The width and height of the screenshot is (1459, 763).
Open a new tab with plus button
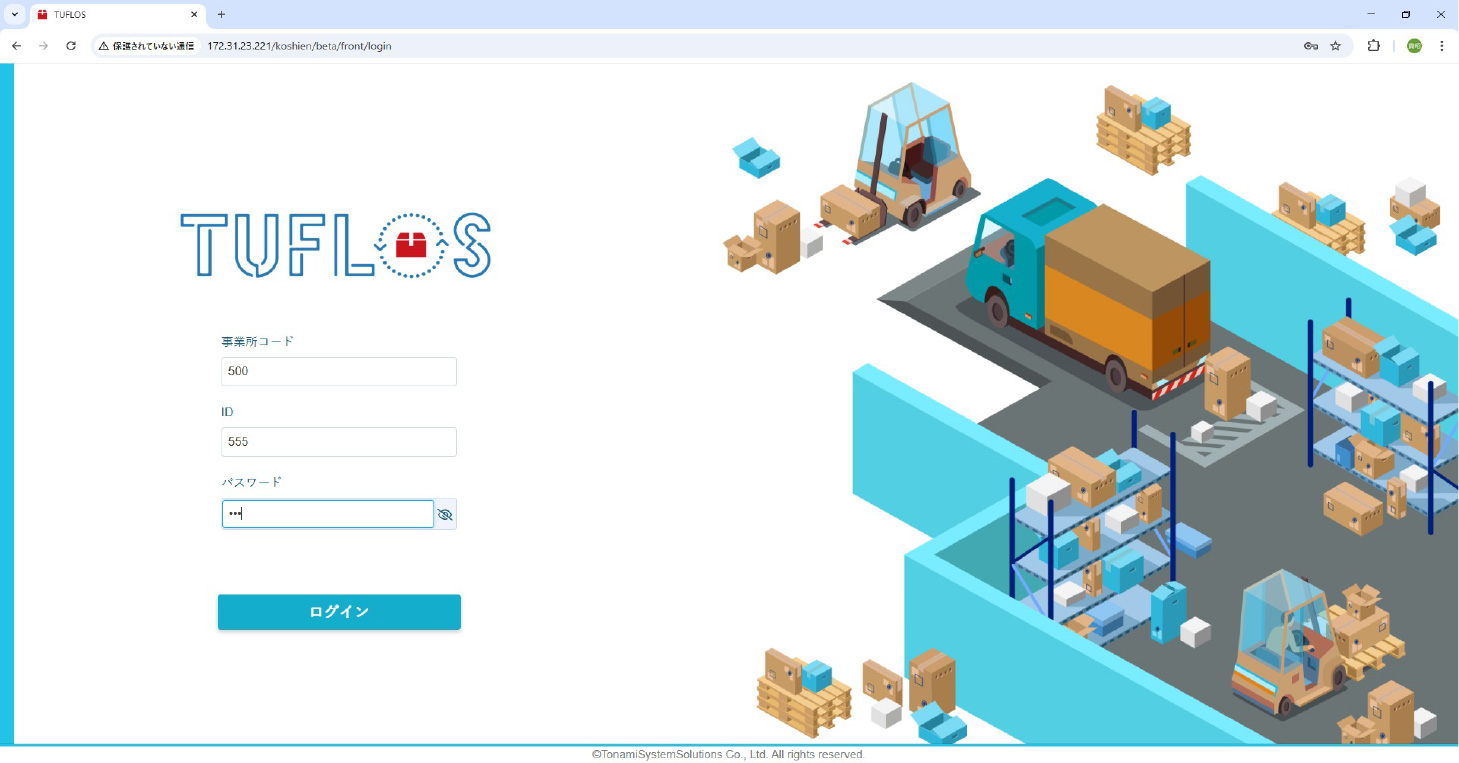tap(221, 15)
